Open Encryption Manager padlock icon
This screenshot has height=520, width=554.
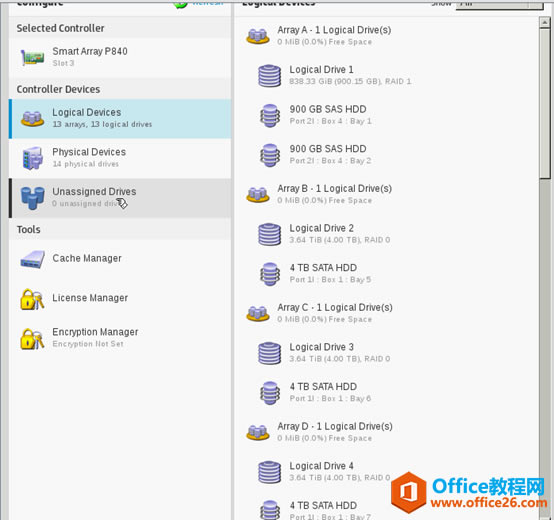[32, 339]
